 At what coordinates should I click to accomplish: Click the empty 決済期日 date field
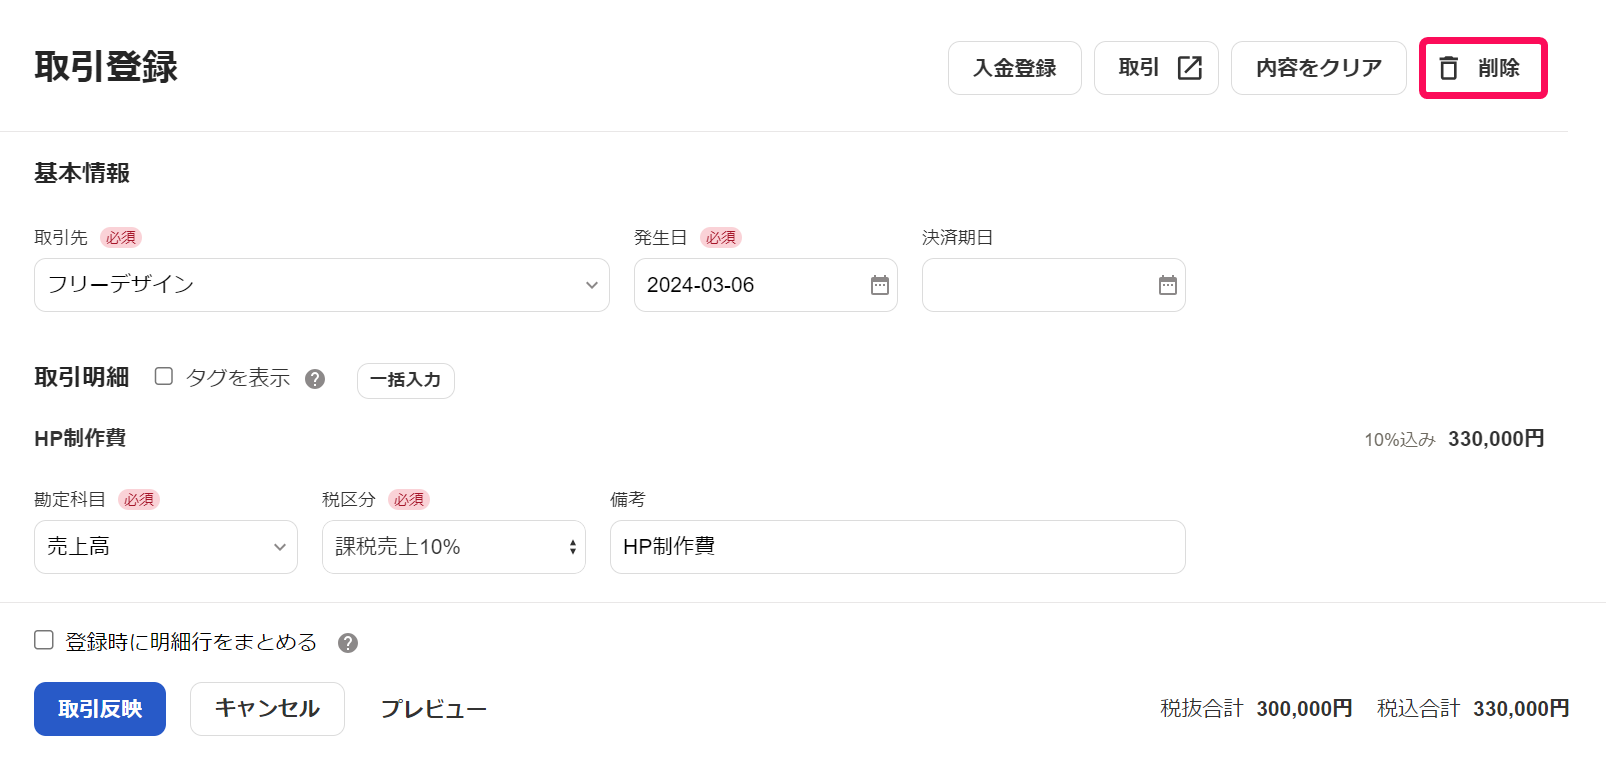pyautogui.click(x=1054, y=285)
